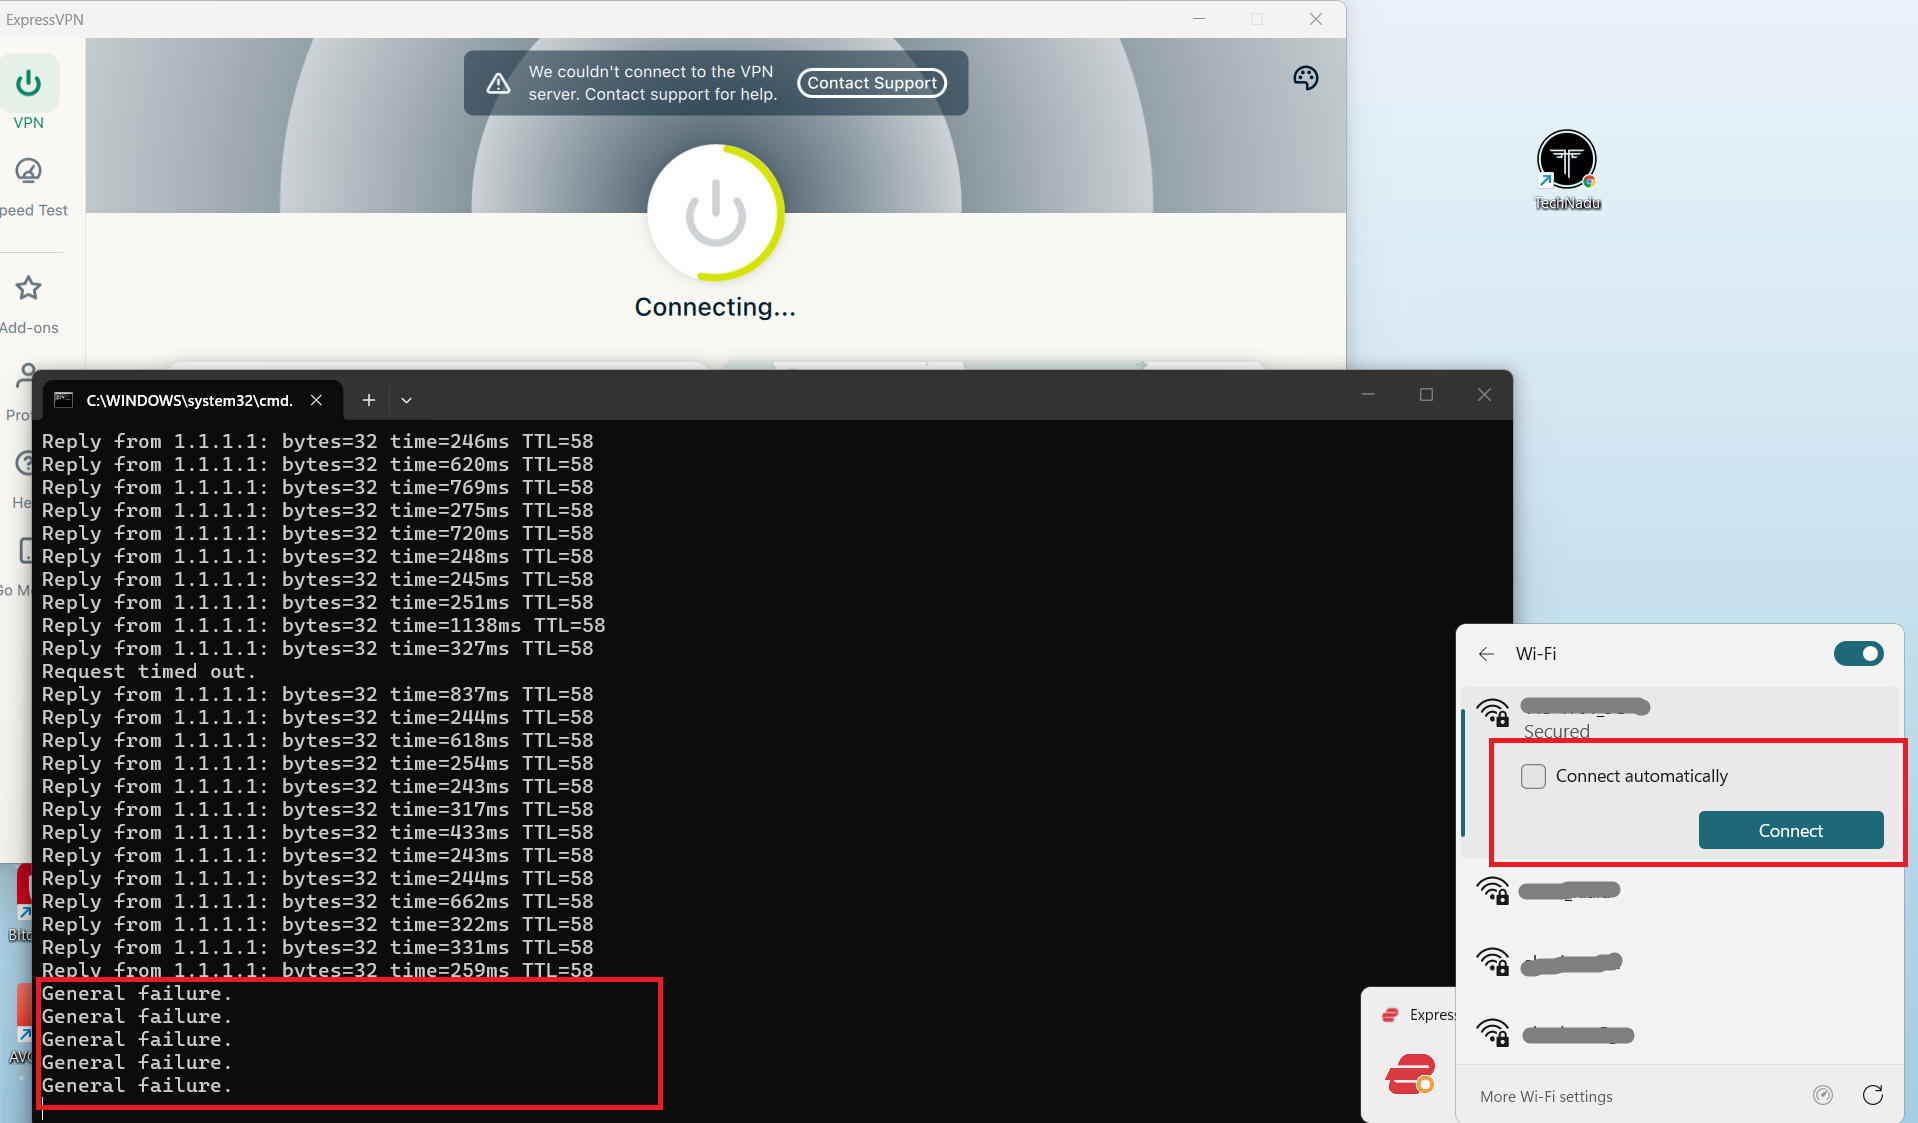This screenshot has width=1918, height=1123.
Task: Click the 'Request timed out.' line in terminal
Action: (149, 672)
